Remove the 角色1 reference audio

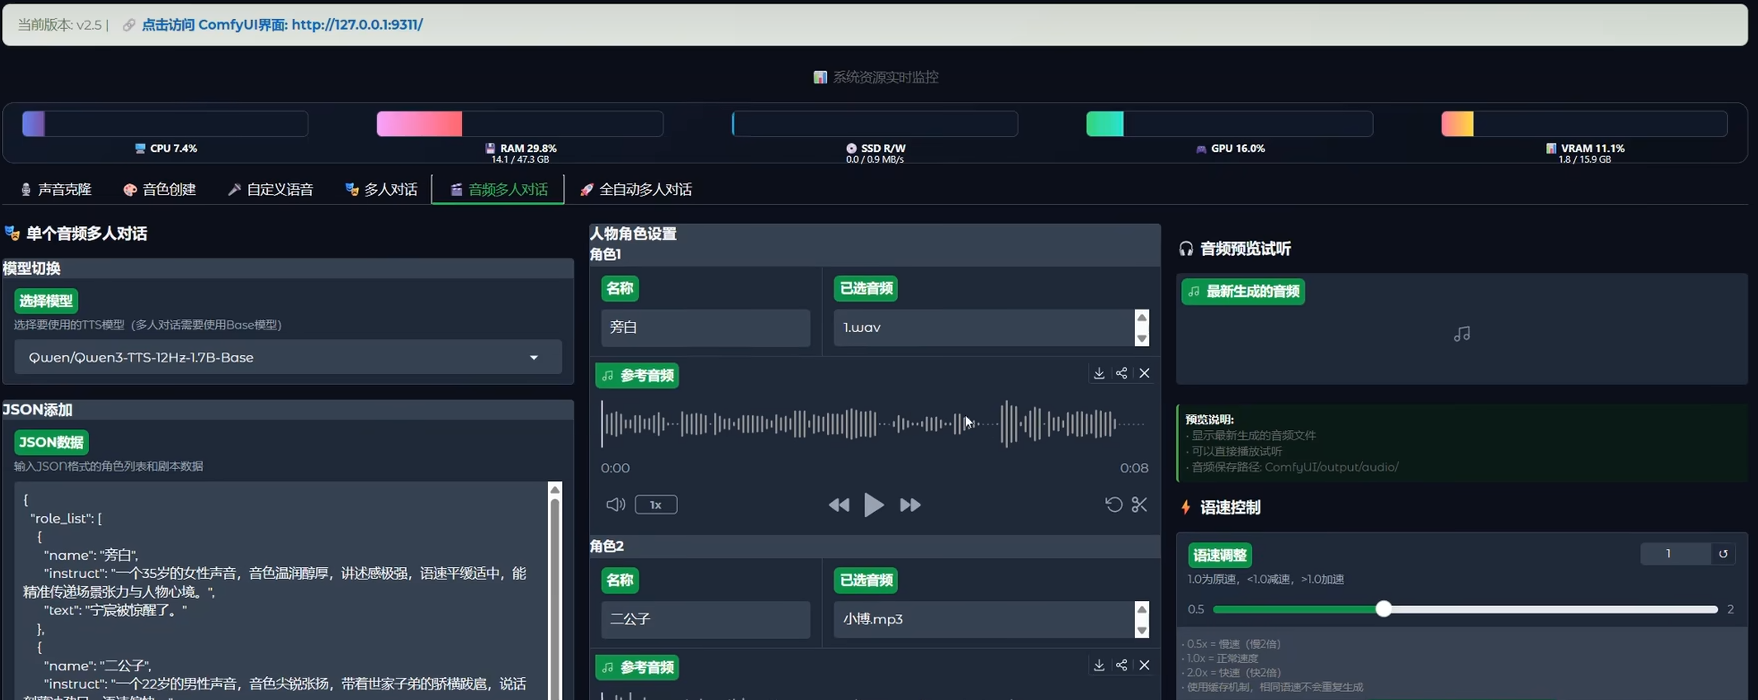pos(1145,373)
